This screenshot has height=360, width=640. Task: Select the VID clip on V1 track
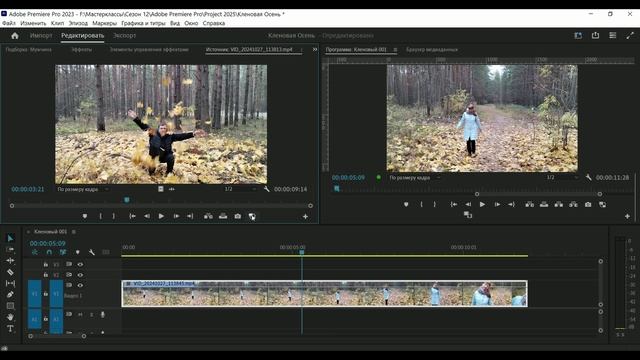click(324, 293)
